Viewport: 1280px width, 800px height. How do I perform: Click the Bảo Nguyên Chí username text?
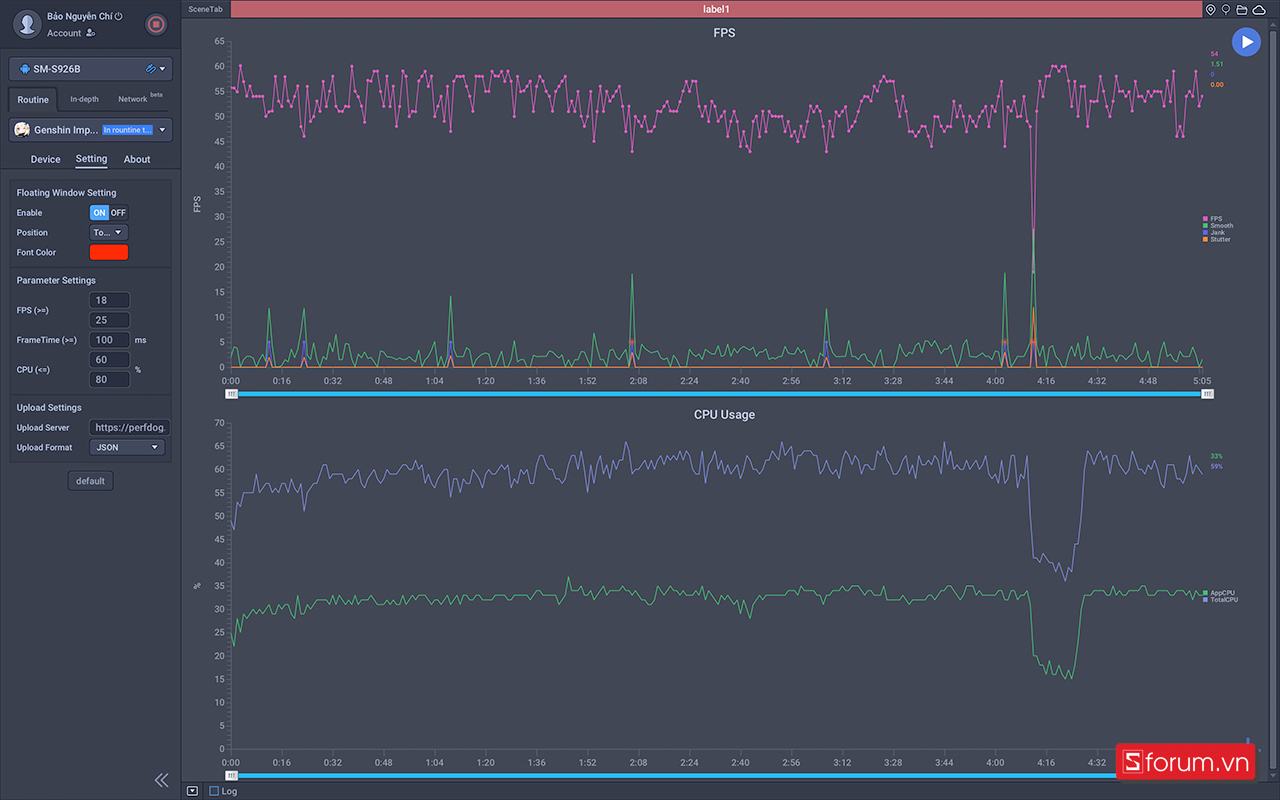pyautogui.click(x=79, y=16)
